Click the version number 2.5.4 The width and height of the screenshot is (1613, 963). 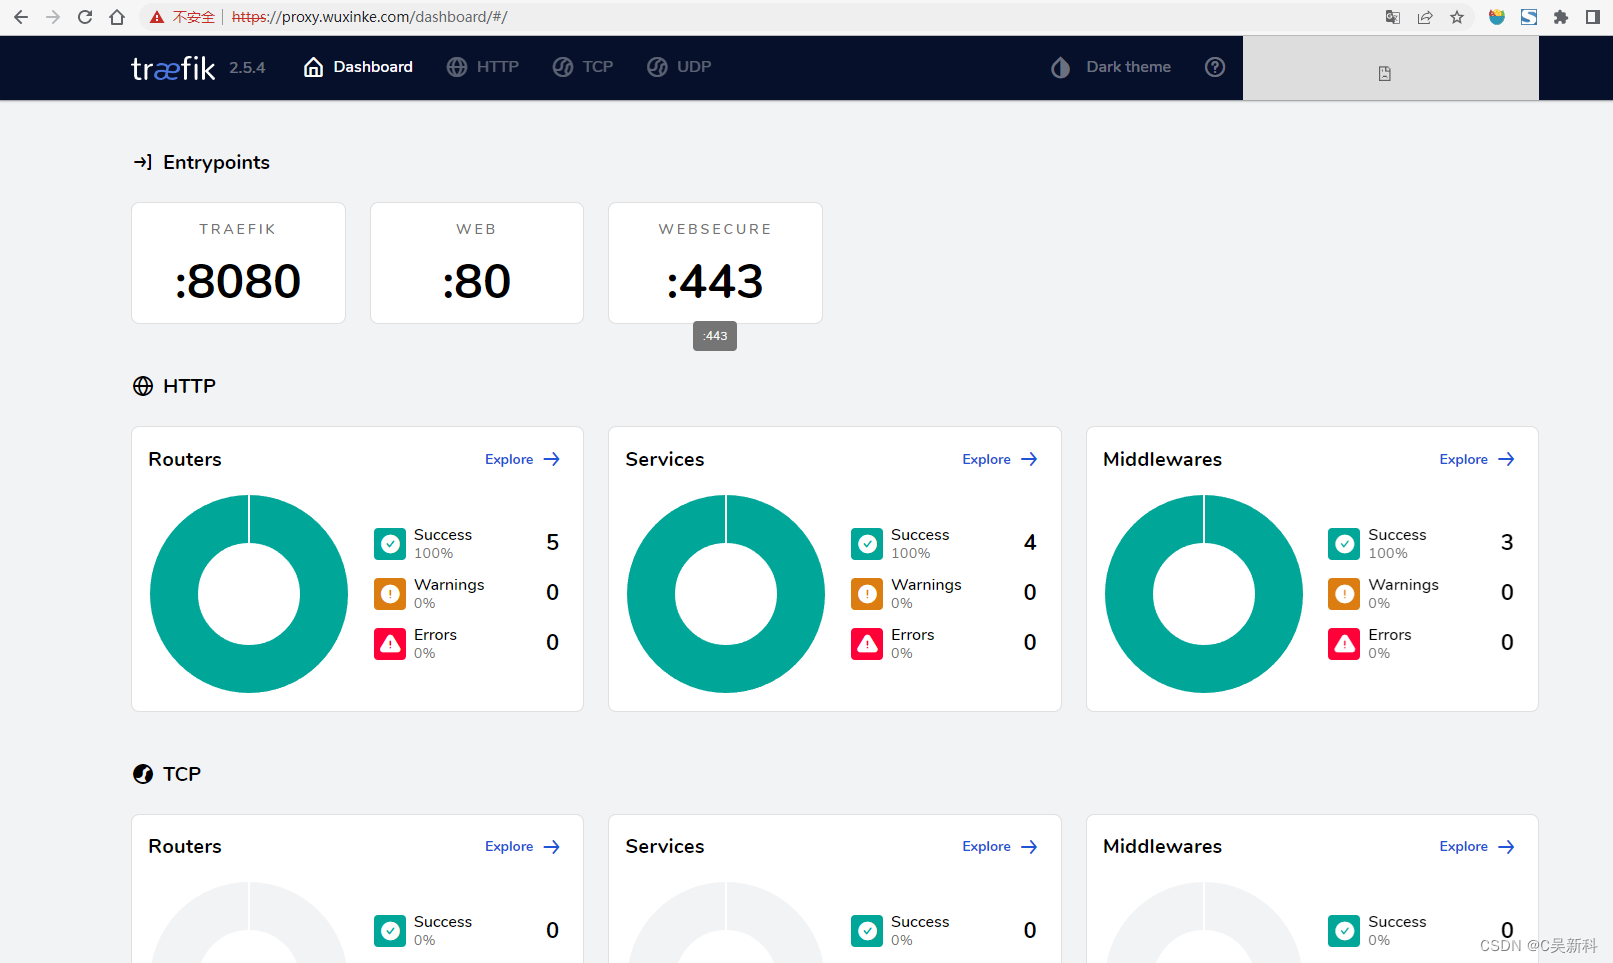(x=247, y=68)
